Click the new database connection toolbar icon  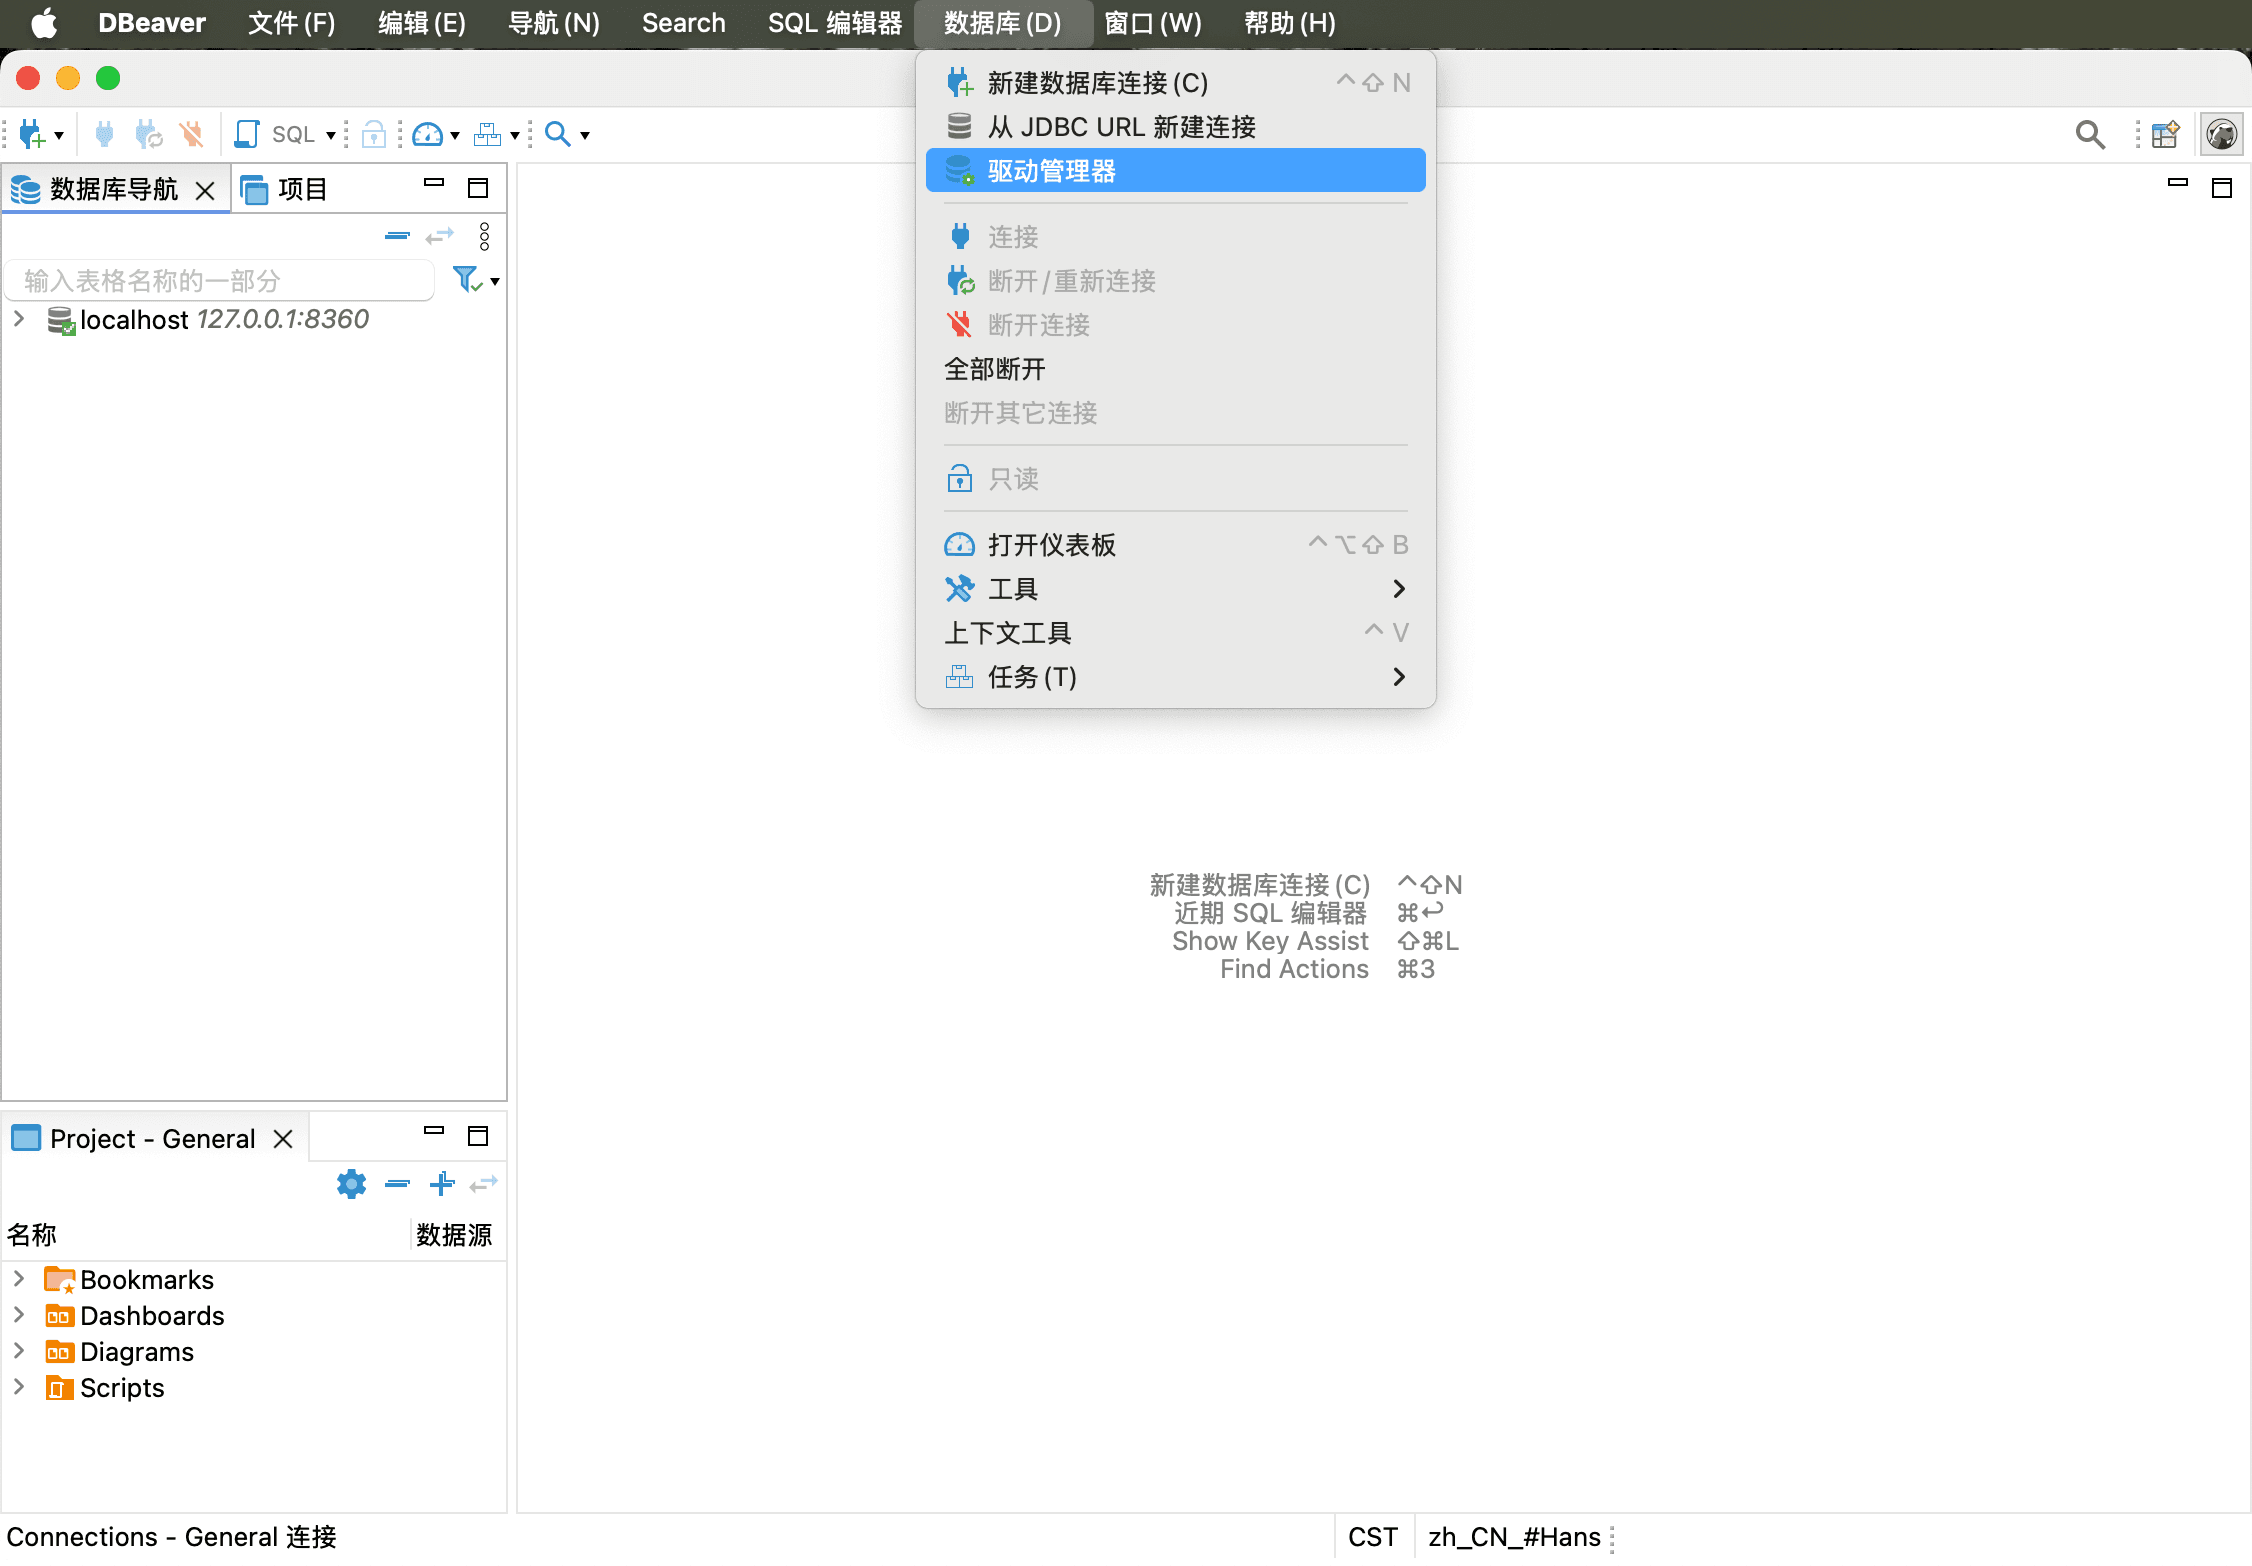[32, 134]
